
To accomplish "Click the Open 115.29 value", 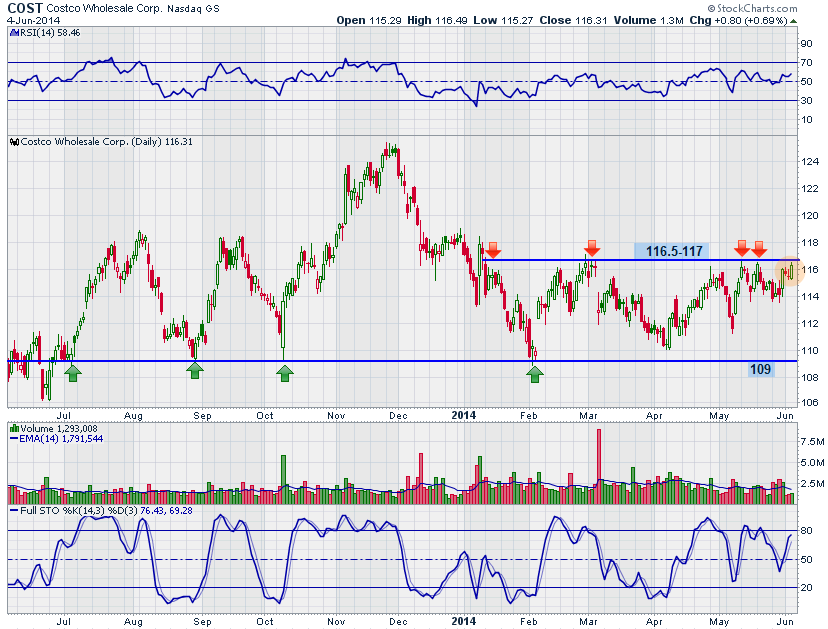I will [x=369, y=20].
